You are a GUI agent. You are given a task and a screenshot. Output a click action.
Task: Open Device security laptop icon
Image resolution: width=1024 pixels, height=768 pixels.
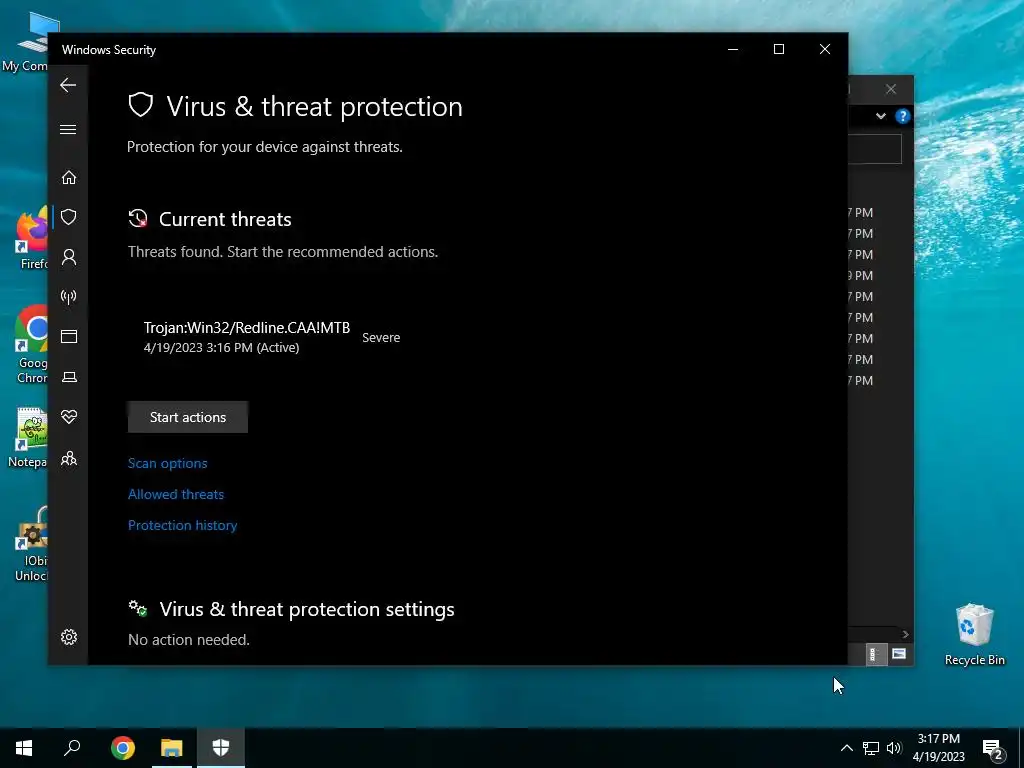(x=69, y=377)
